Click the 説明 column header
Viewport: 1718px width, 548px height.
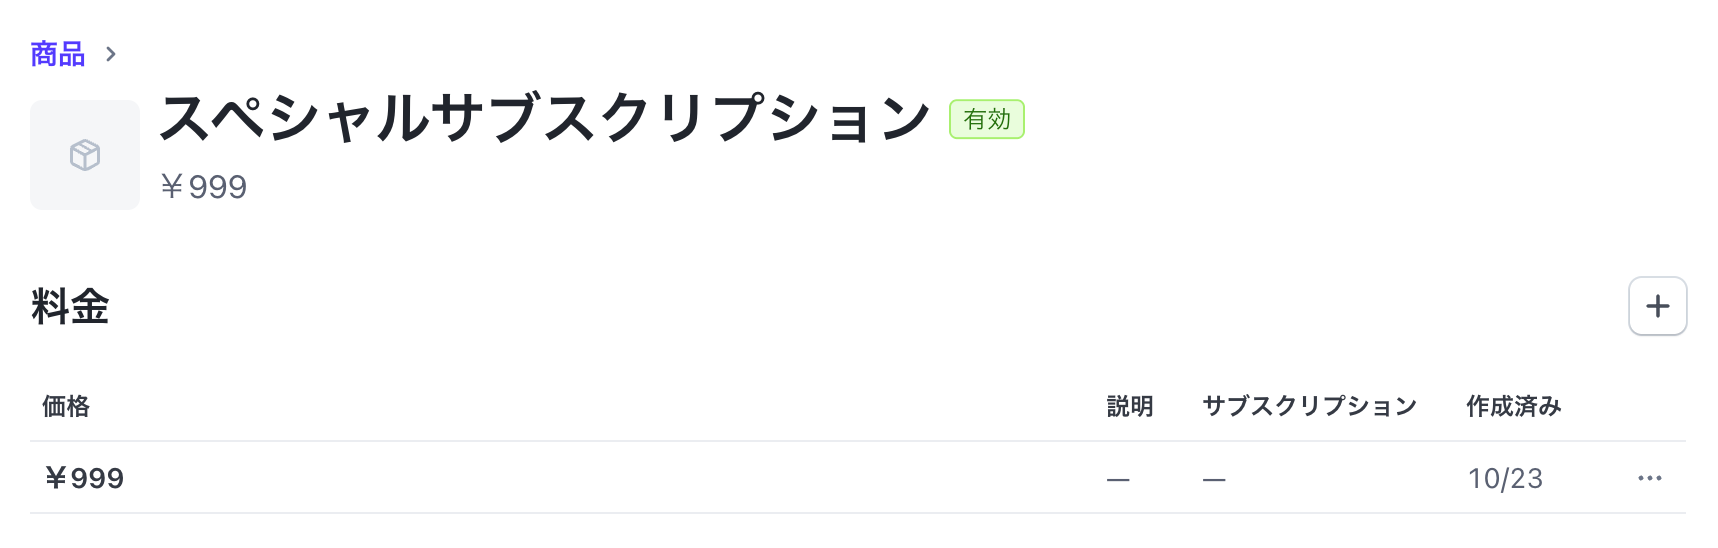[1130, 406]
